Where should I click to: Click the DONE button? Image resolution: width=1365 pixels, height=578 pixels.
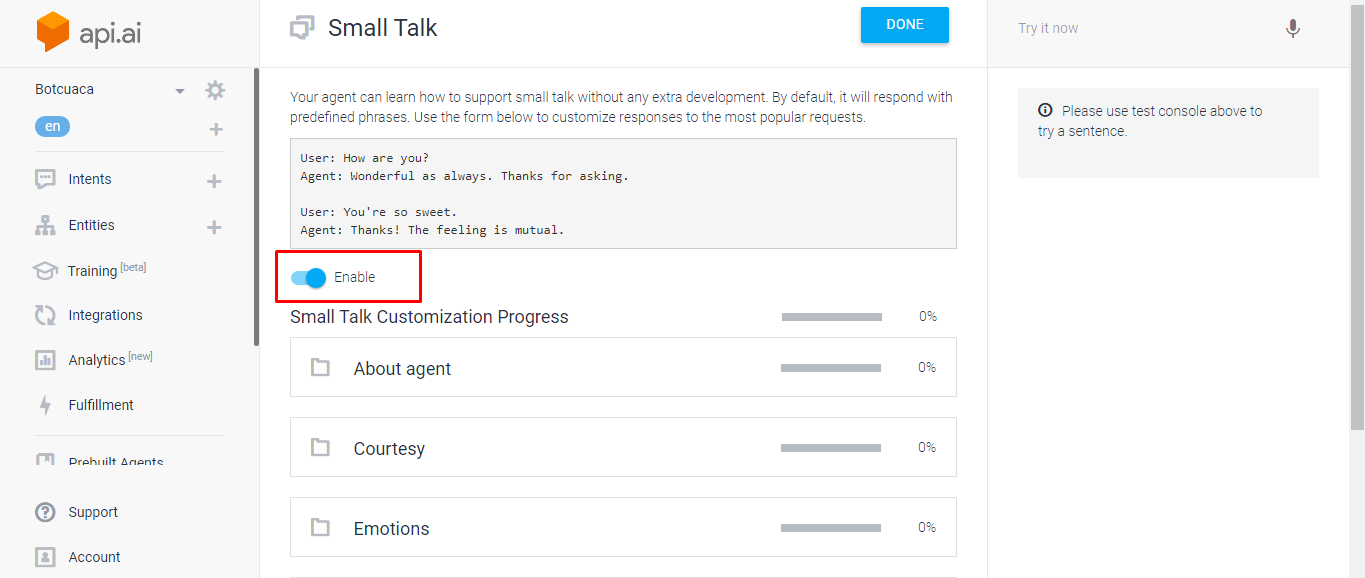point(905,25)
